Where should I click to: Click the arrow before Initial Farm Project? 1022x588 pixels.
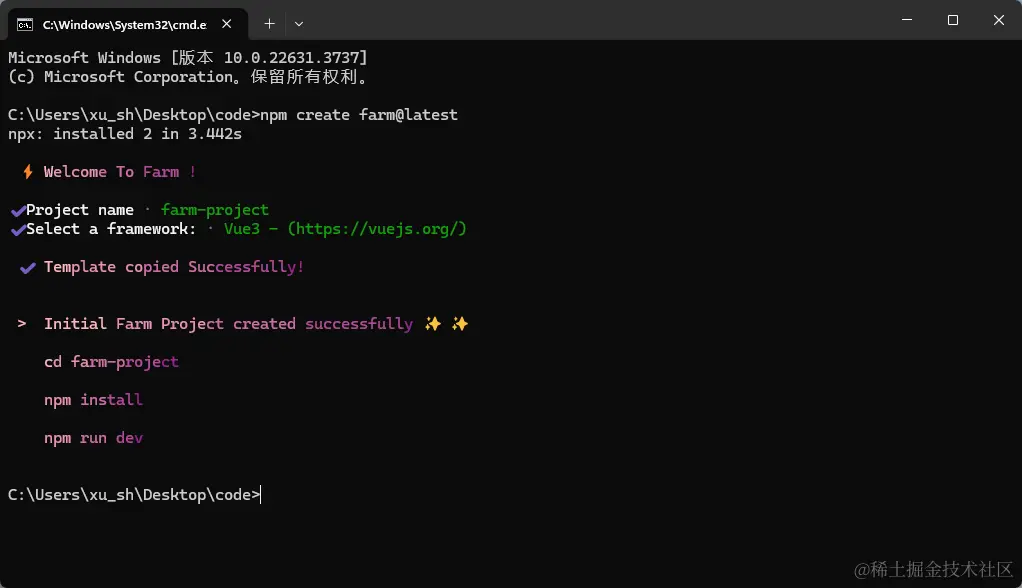(x=22, y=323)
